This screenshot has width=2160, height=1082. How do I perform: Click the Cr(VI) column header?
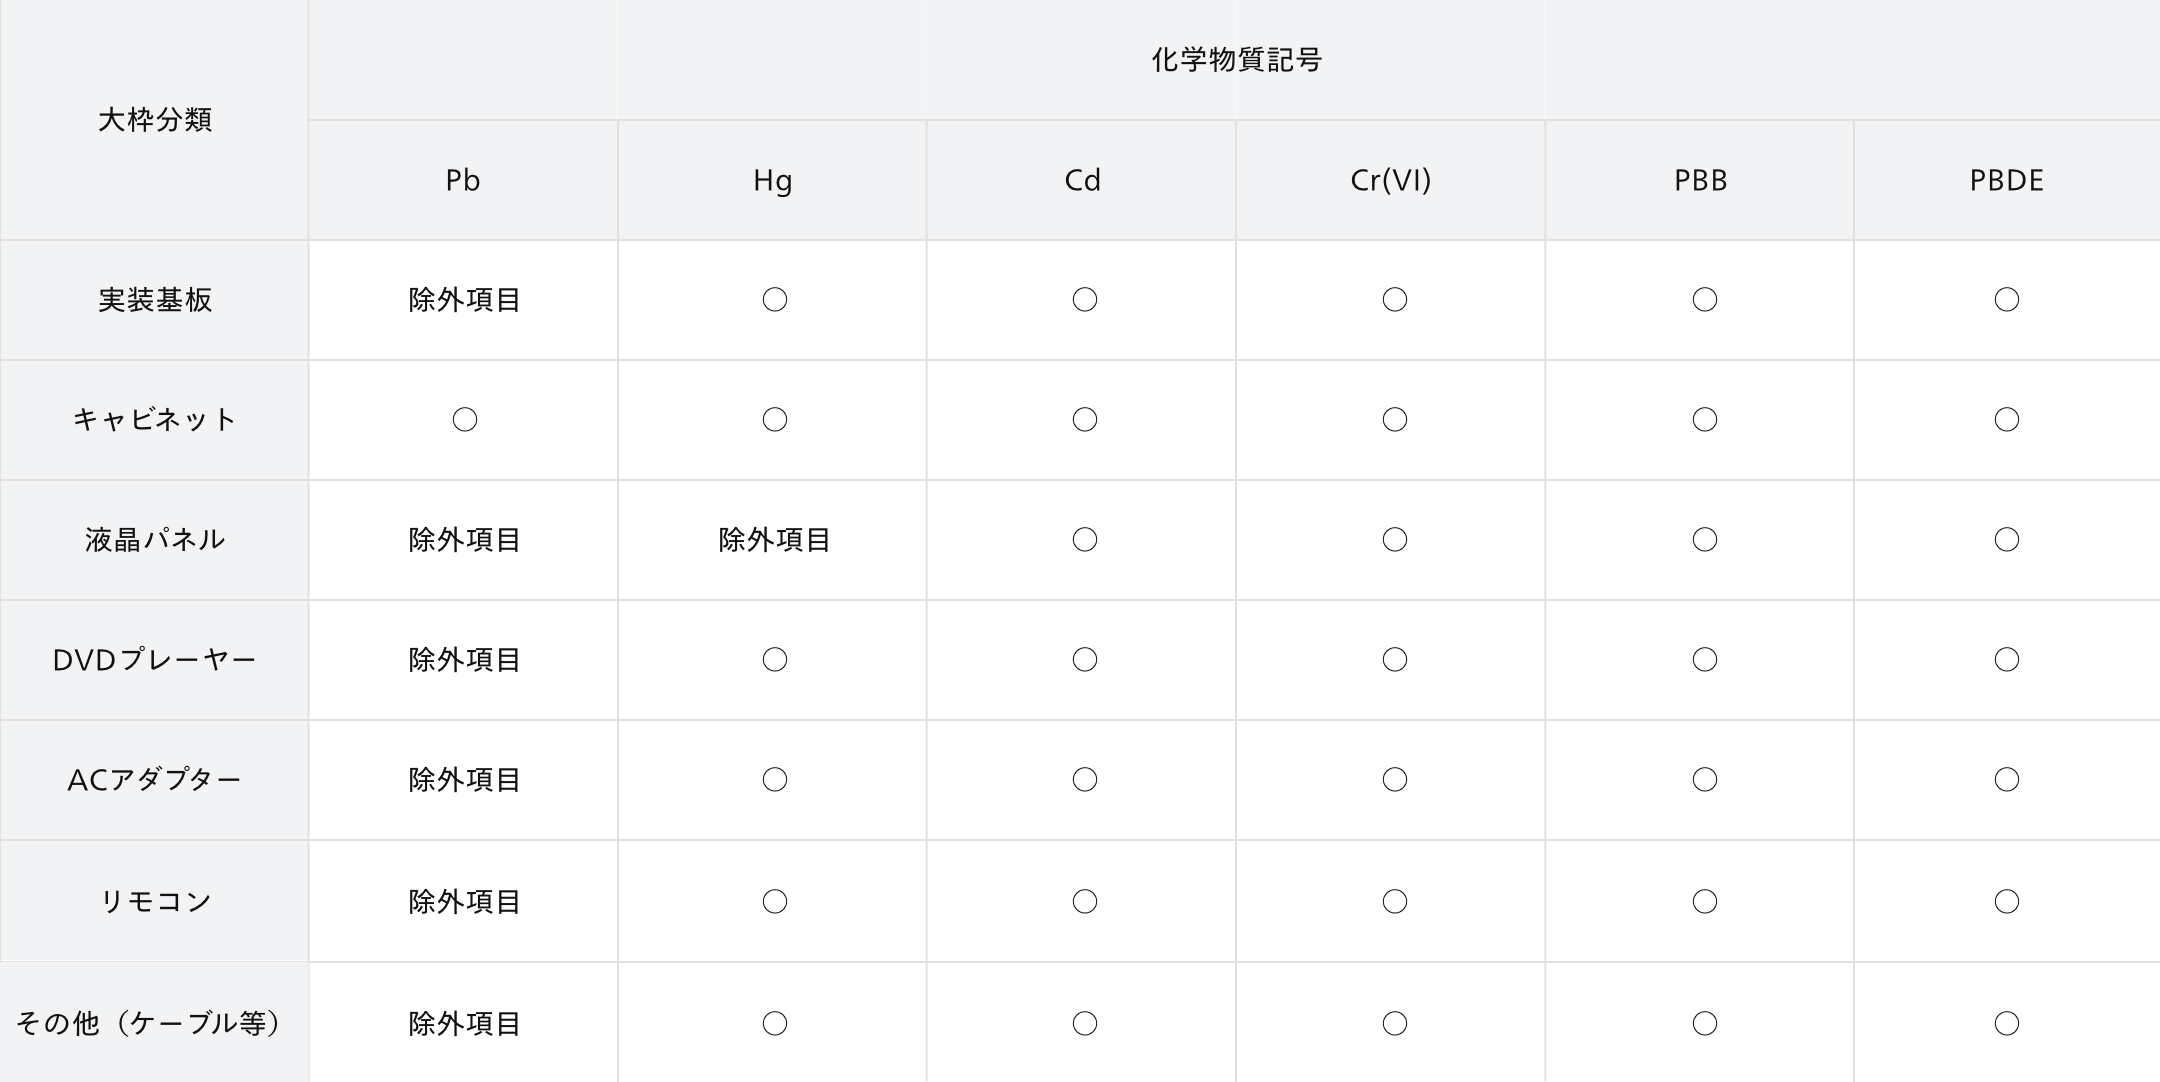click(1390, 180)
